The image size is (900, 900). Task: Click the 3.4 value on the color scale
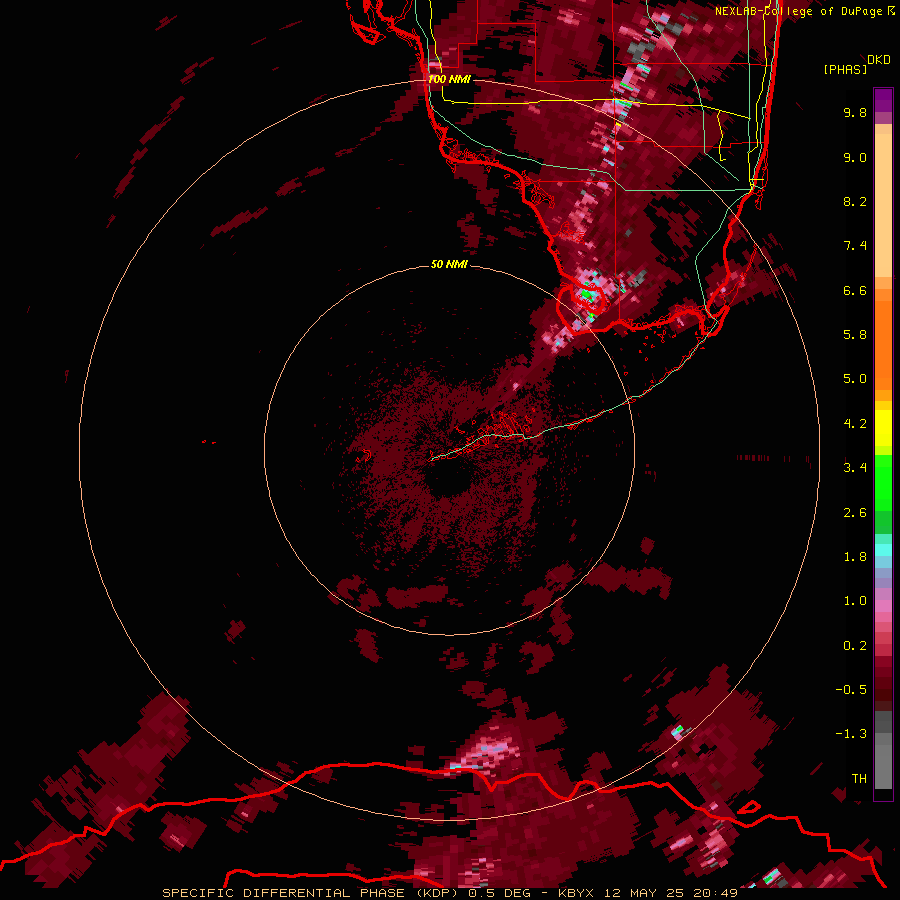tap(855, 468)
